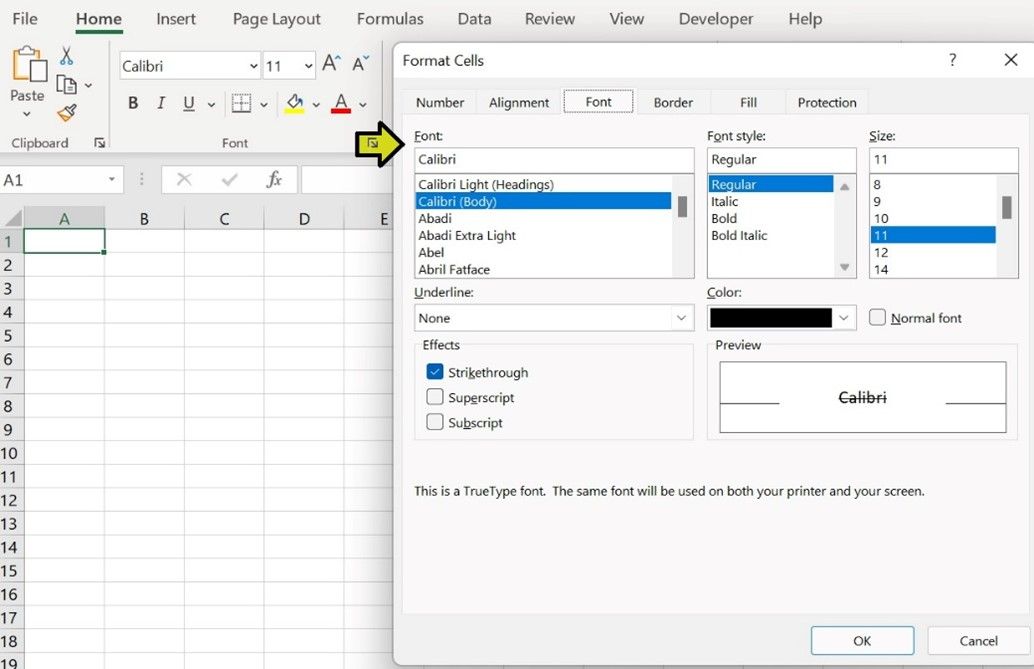1034x669 pixels.
Task: Click the Increase Font Size icon
Action: coord(331,63)
